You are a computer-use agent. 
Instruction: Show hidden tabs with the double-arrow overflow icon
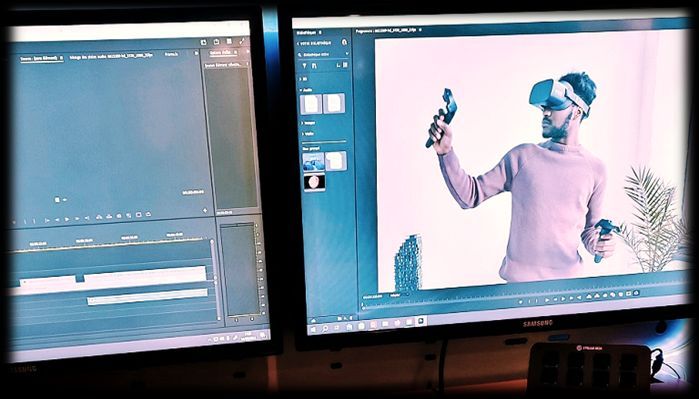196,53
